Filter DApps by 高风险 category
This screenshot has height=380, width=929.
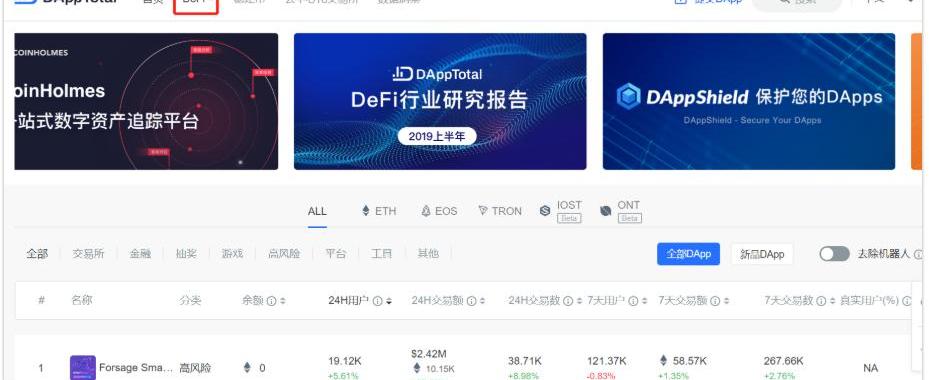coord(284,254)
